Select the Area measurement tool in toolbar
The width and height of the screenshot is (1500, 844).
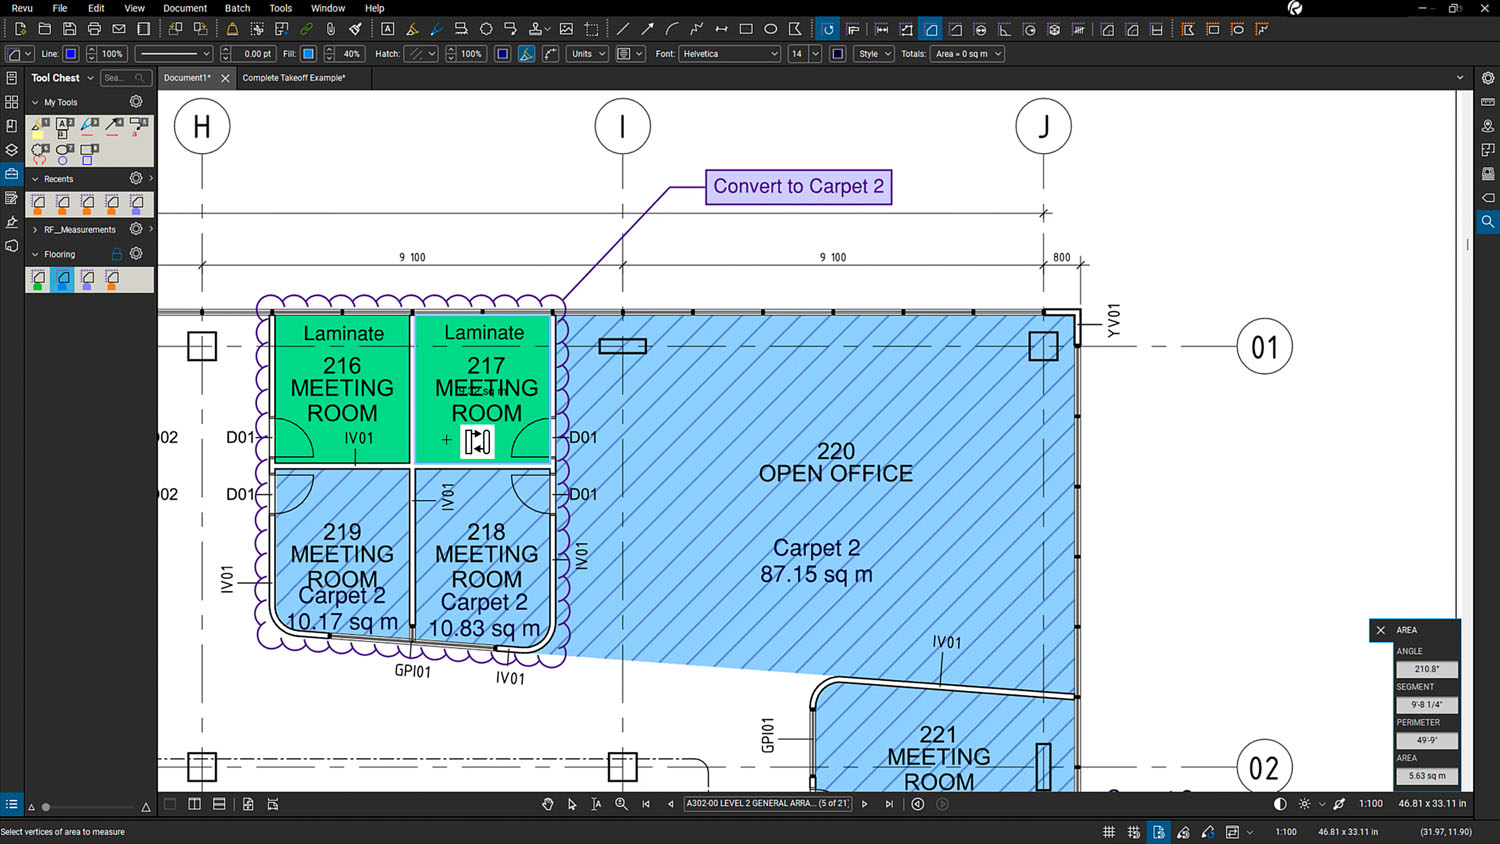[x=931, y=30]
